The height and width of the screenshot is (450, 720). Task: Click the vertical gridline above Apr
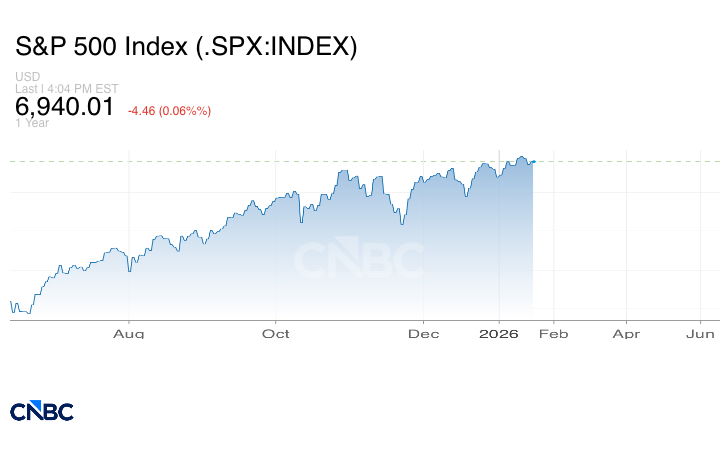click(x=626, y=230)
